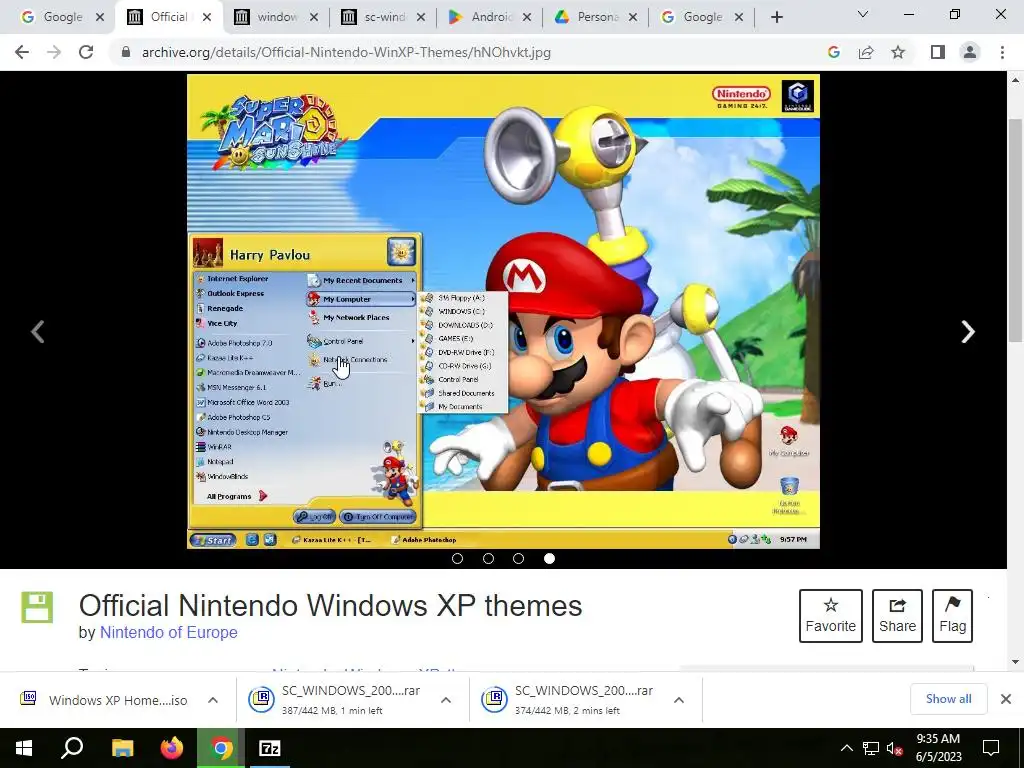Viewport: 1024px width, 768px height.
Task: Click the green software floppy icon
Action: point(37,607)
